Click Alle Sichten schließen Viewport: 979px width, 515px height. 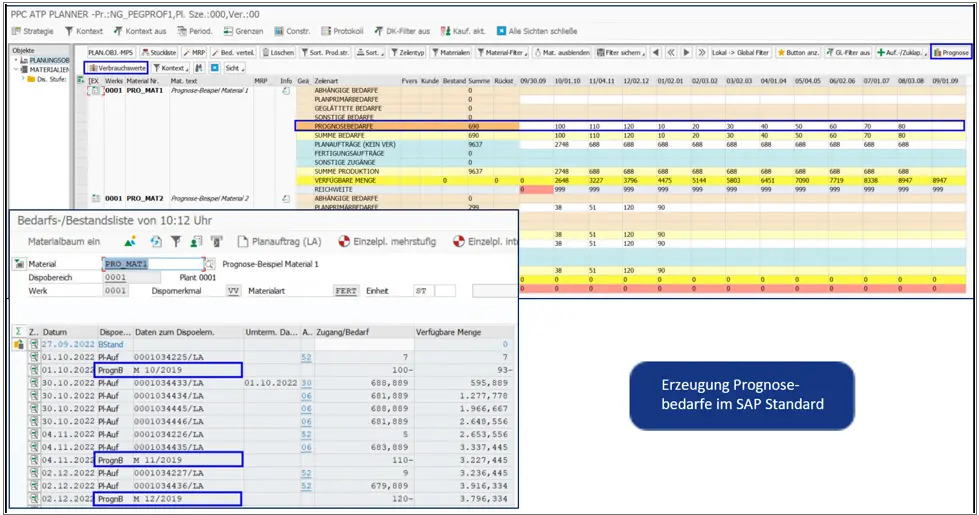[x=536, y=31]
